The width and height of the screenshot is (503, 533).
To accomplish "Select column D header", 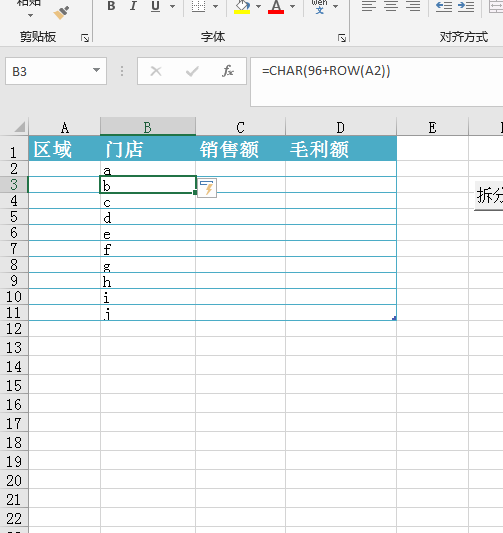I will point(341,127).
